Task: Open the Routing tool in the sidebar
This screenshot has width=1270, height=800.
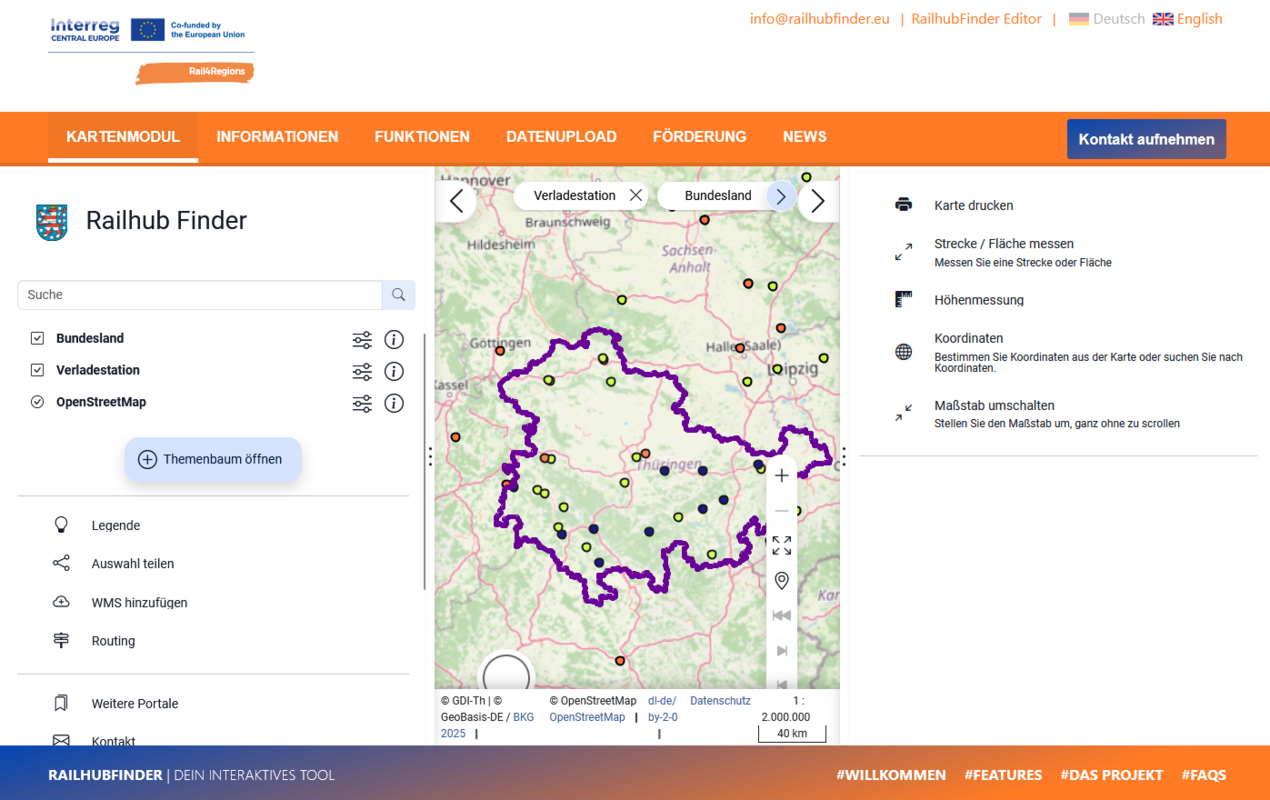Action: coord(113,640)
